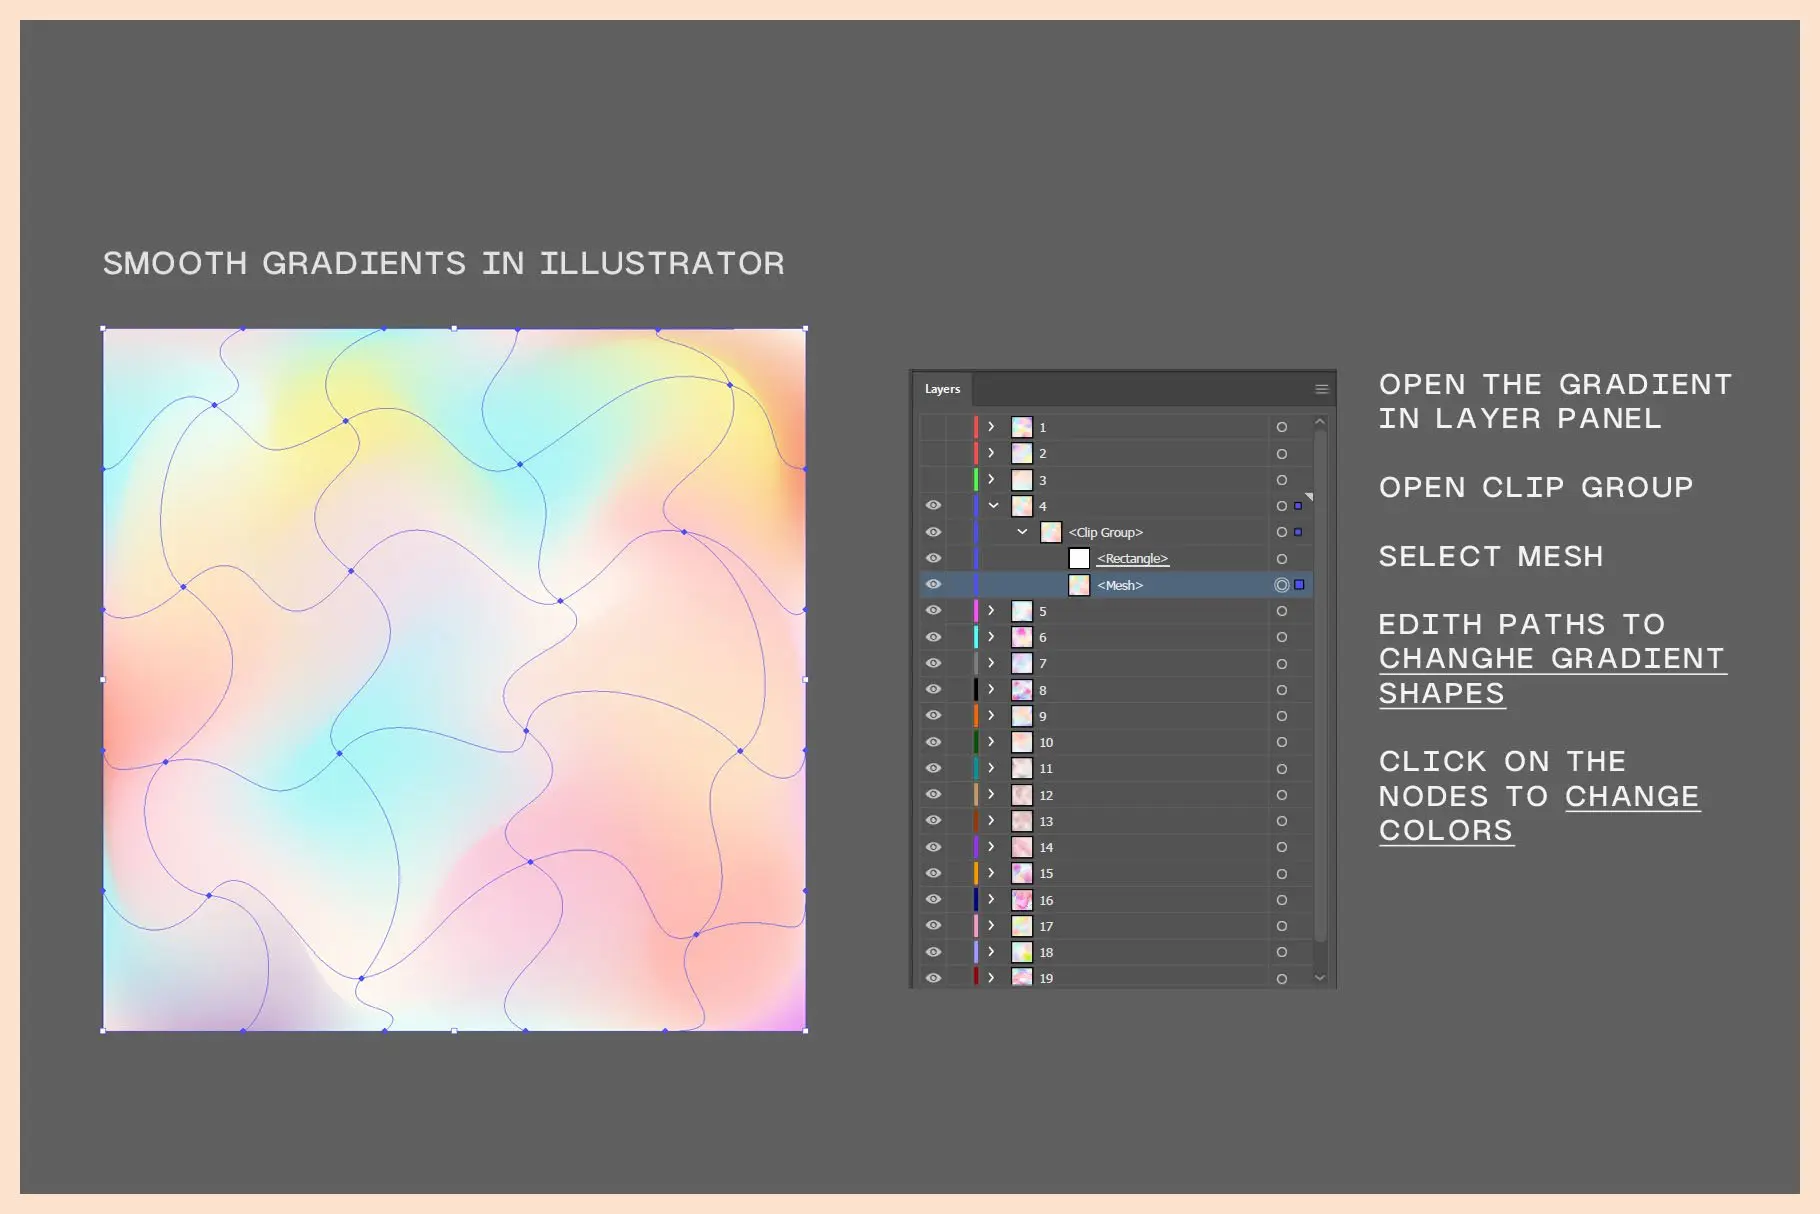Select the Rectangle sublayer name

pos(1132,559)
